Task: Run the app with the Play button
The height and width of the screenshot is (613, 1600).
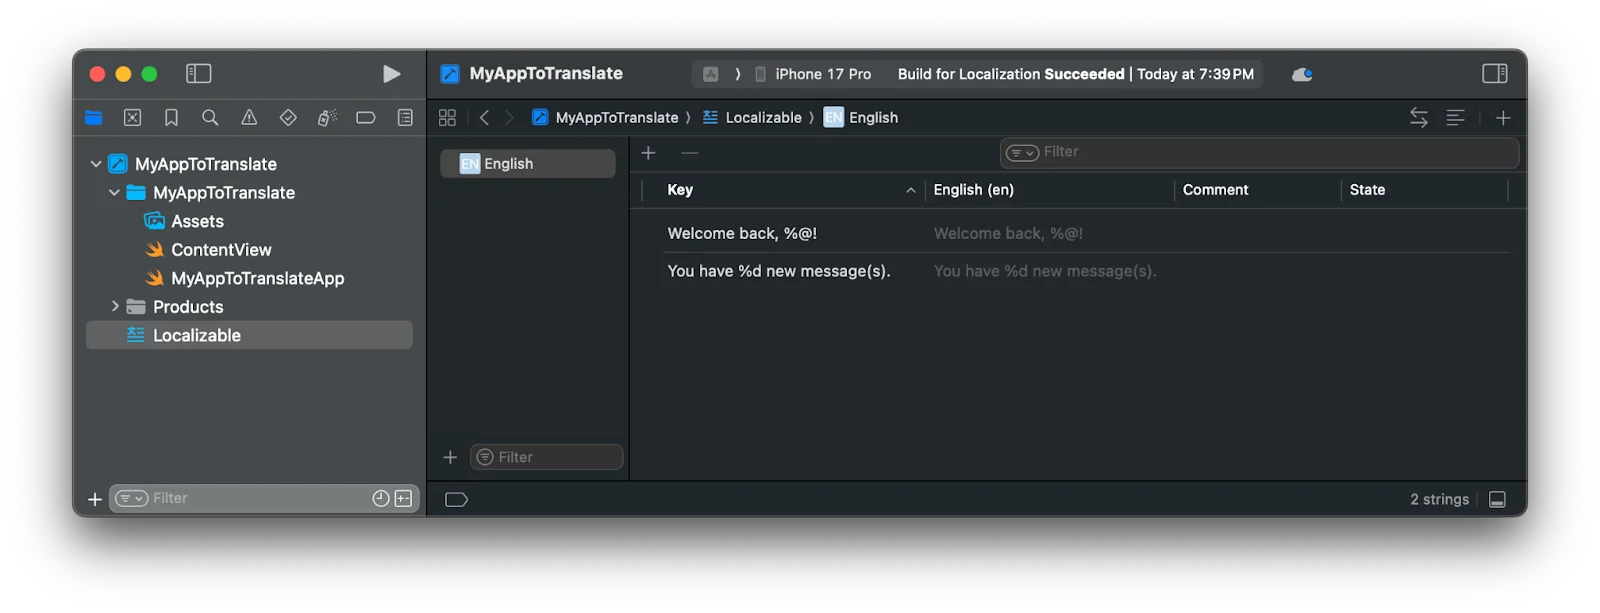Action: point(391,74)
